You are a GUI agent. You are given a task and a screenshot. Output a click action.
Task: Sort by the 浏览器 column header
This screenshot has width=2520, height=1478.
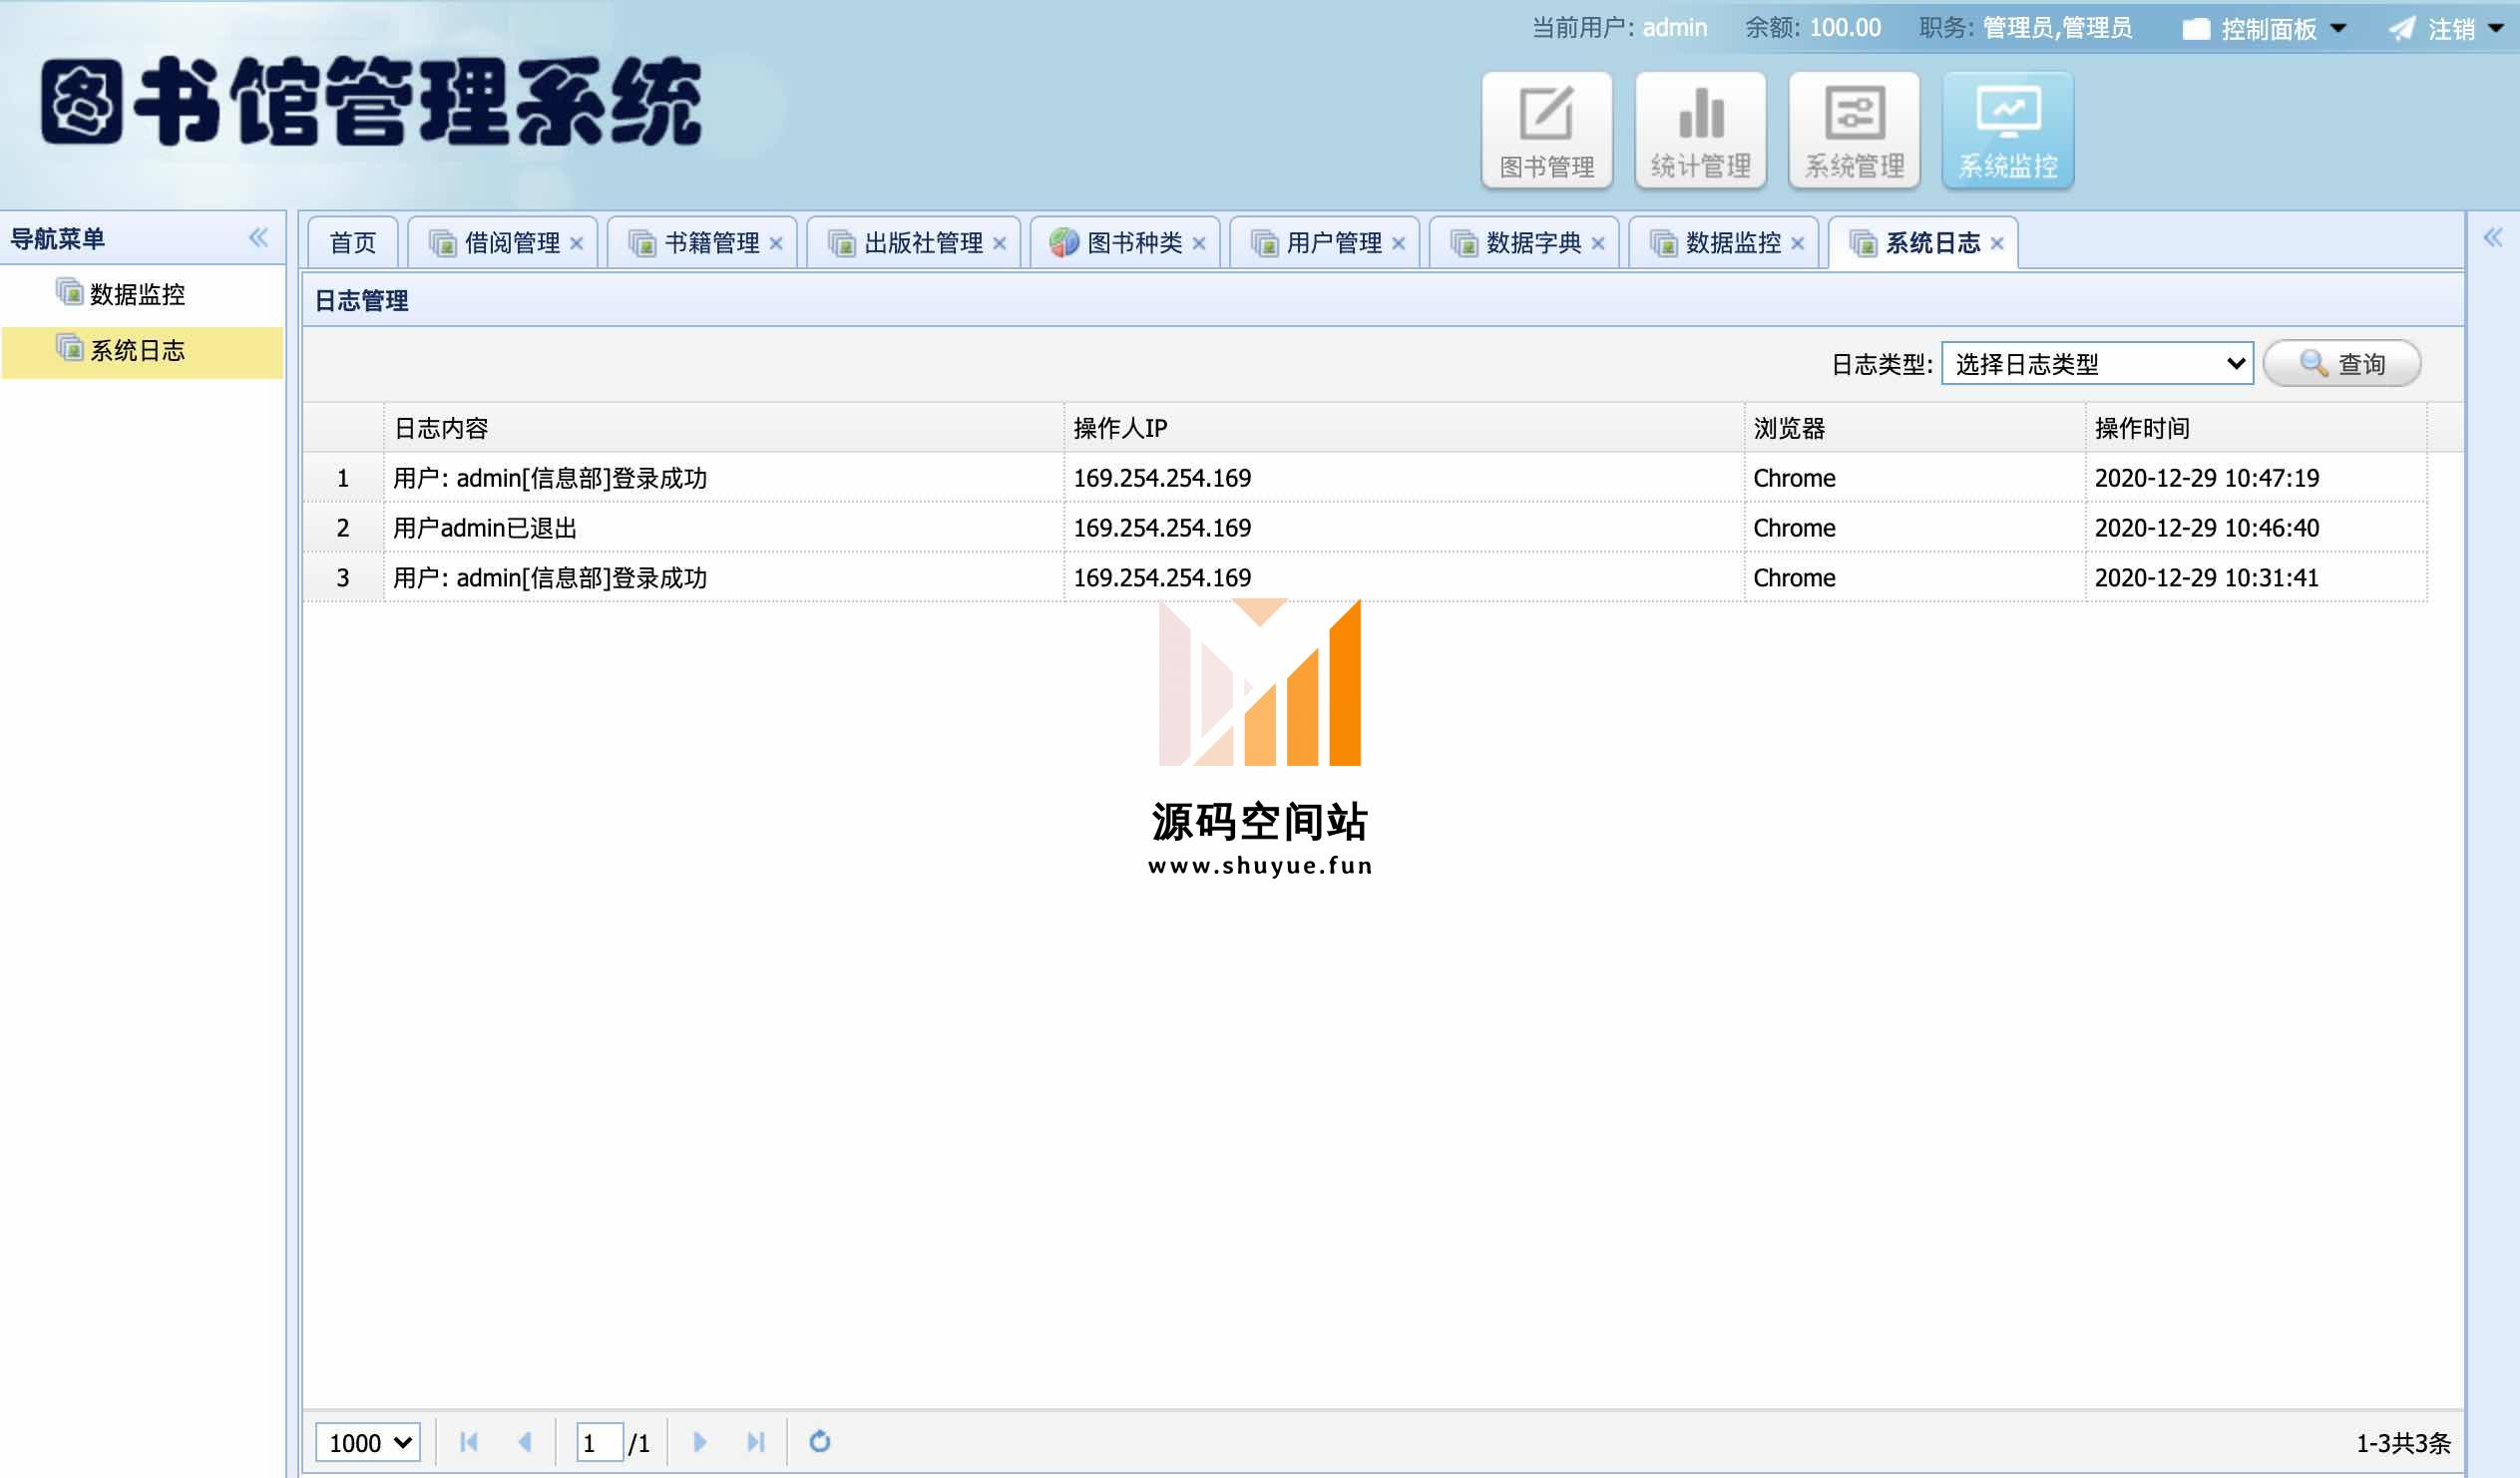[x=1915, y=428]
